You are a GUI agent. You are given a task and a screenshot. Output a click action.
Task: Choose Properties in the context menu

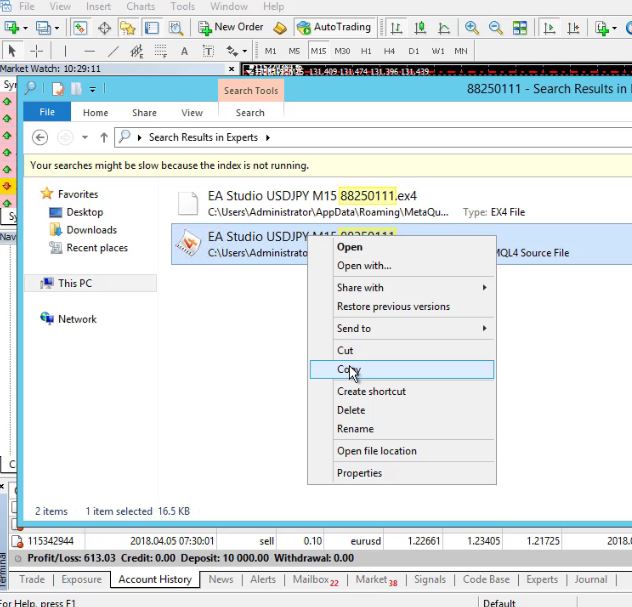(x=401, y=473)
